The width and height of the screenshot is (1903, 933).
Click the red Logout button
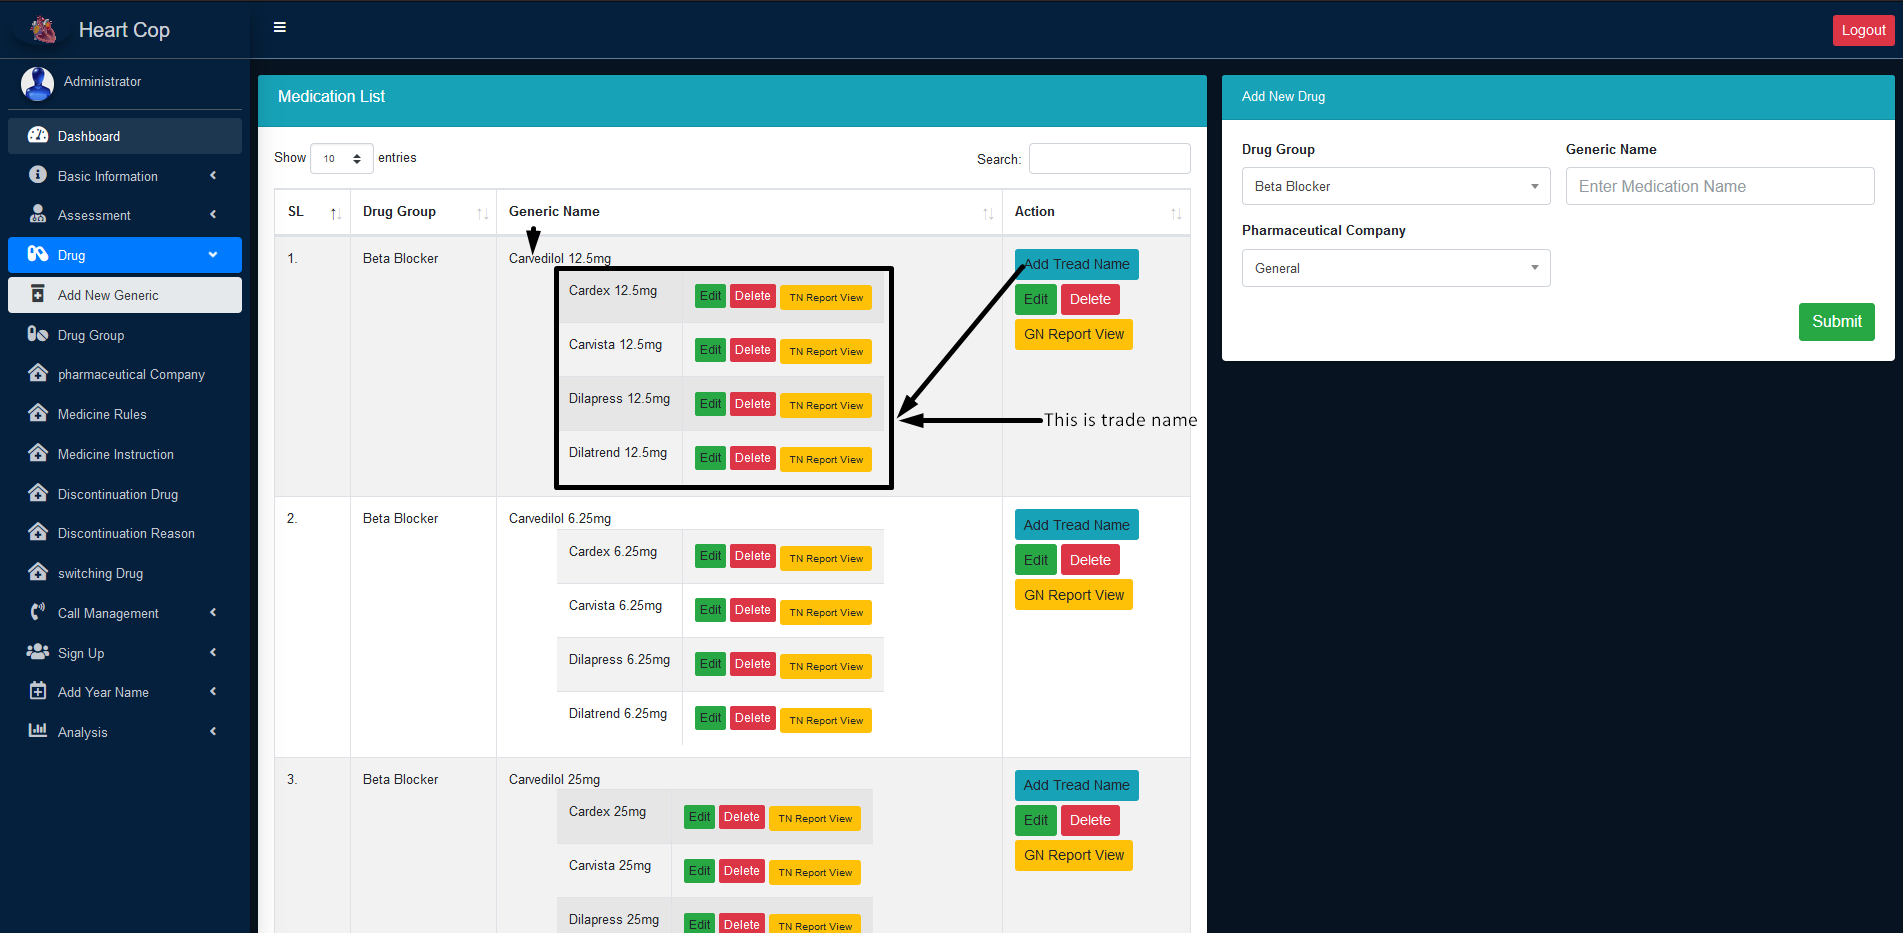(x=1863, y=30)
